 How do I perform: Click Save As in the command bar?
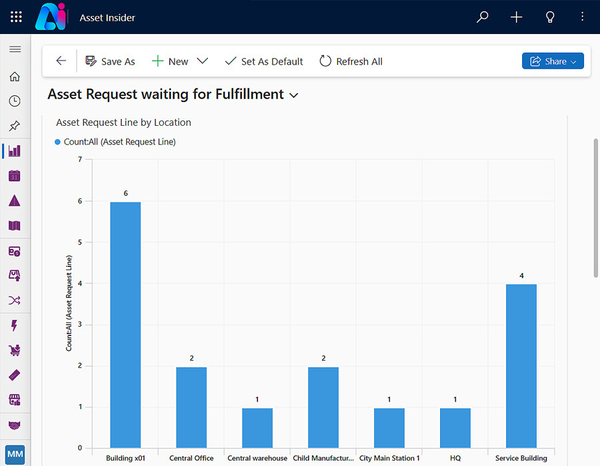tap(110, 61)
